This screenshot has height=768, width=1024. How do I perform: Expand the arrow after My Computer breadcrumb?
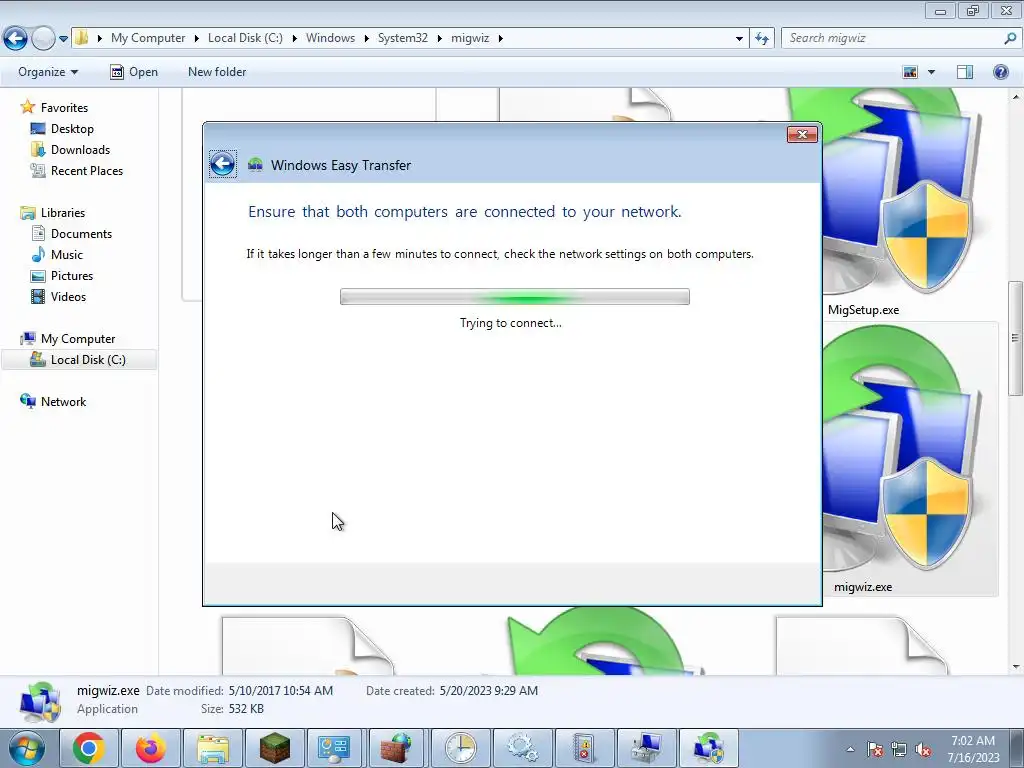[197, 38]
